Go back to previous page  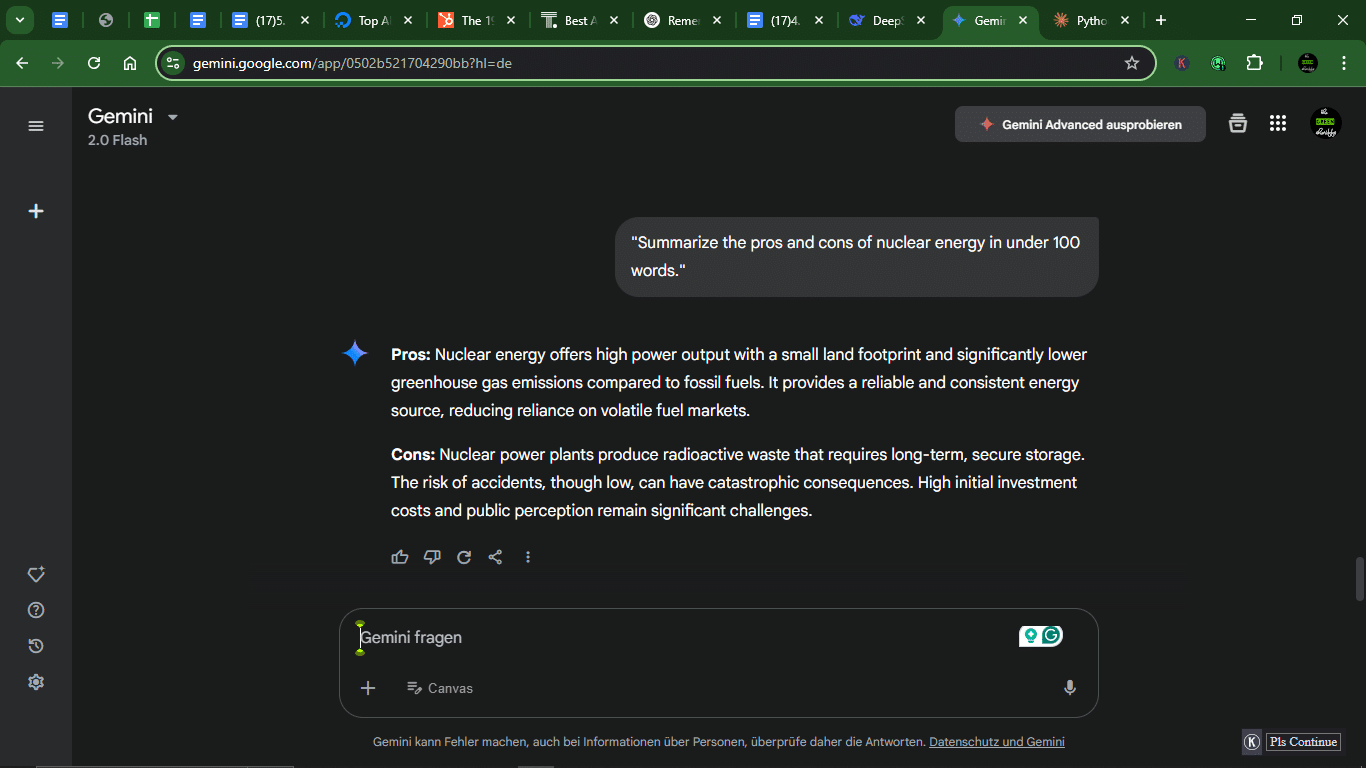click(x=22, y=63)
